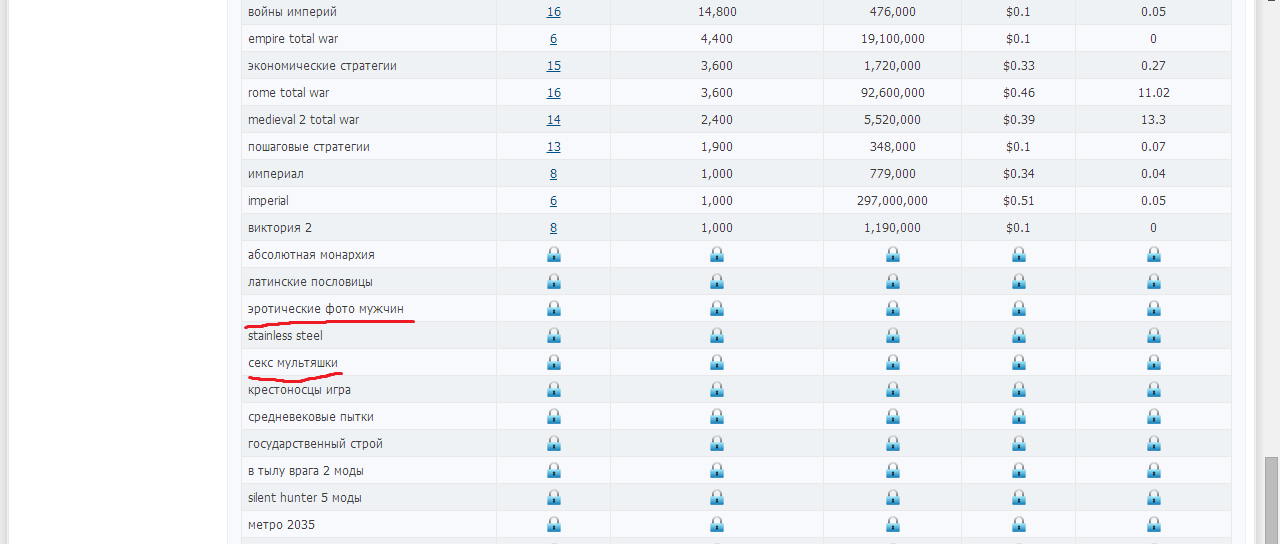Viewport: 1280px width, 544px height.
Task: Open link 8 for империал keyword
Action: 553,174
